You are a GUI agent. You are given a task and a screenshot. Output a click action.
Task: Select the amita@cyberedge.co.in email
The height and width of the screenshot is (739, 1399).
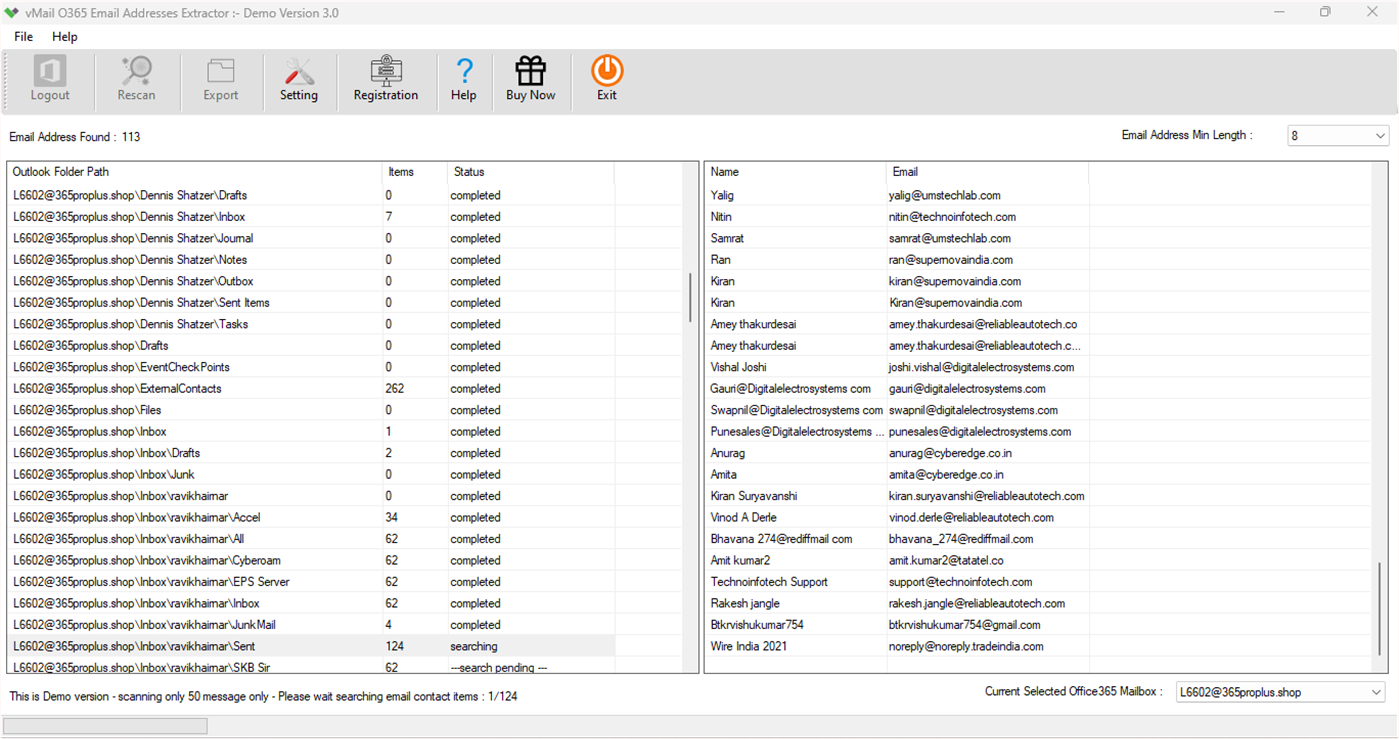946,475
